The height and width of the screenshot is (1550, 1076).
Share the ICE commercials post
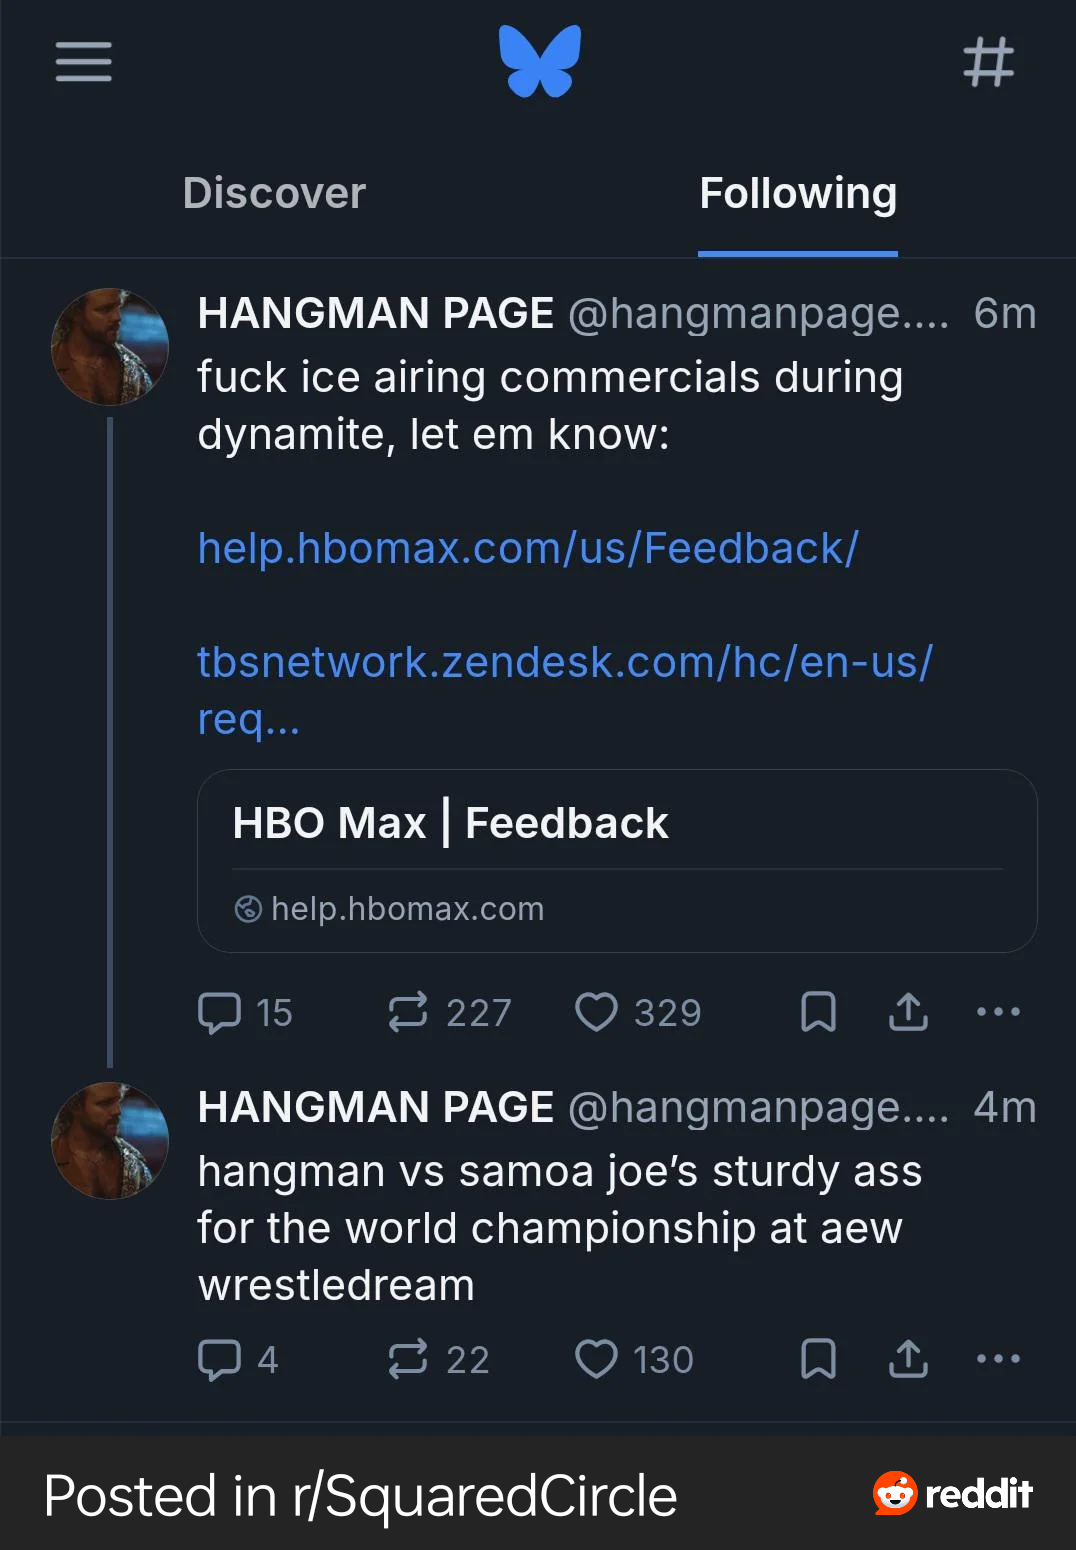tap(908, 1012)
